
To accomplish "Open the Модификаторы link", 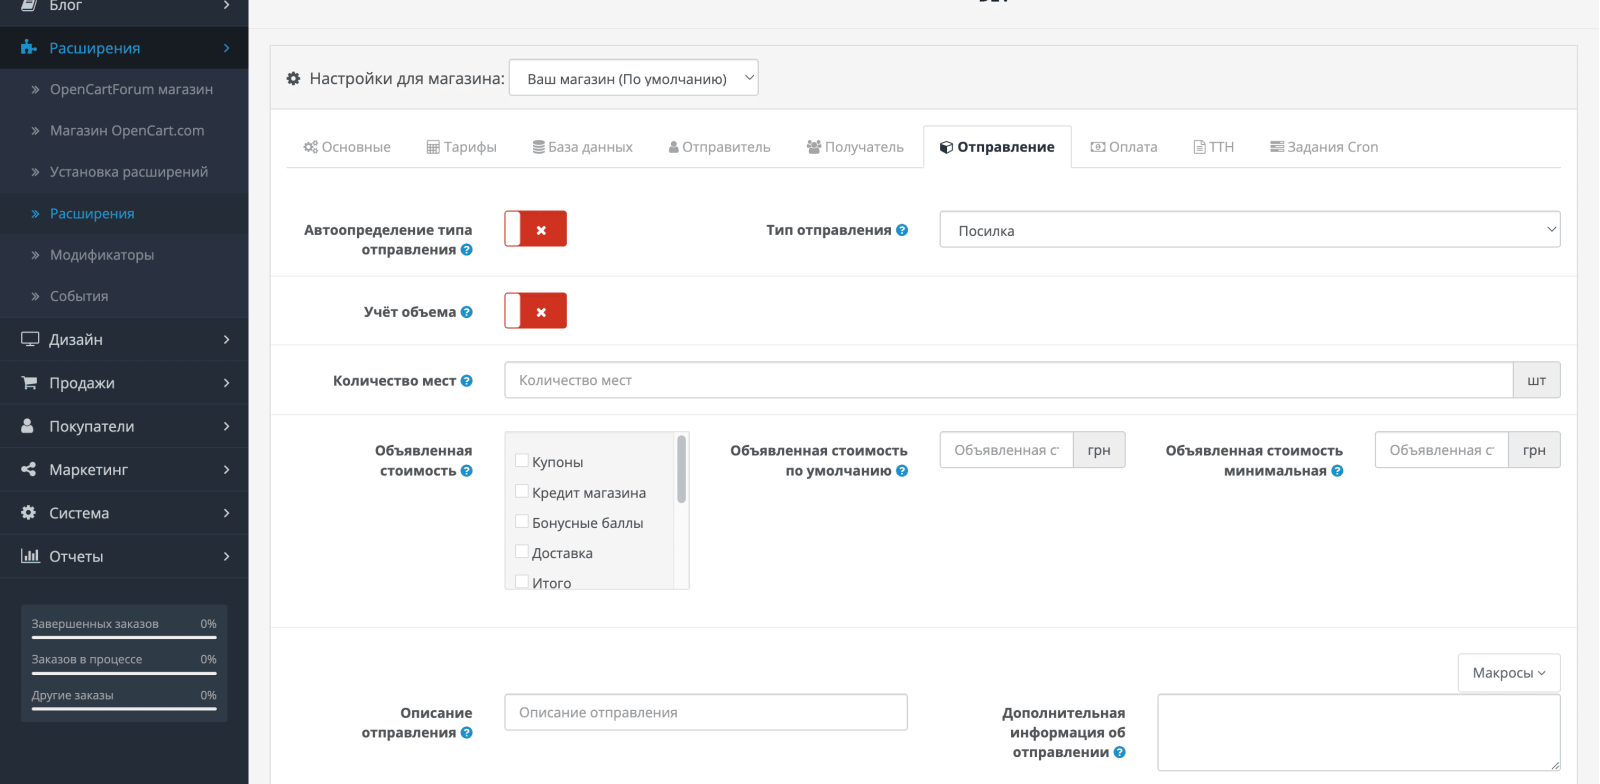I will click(102, 255).
